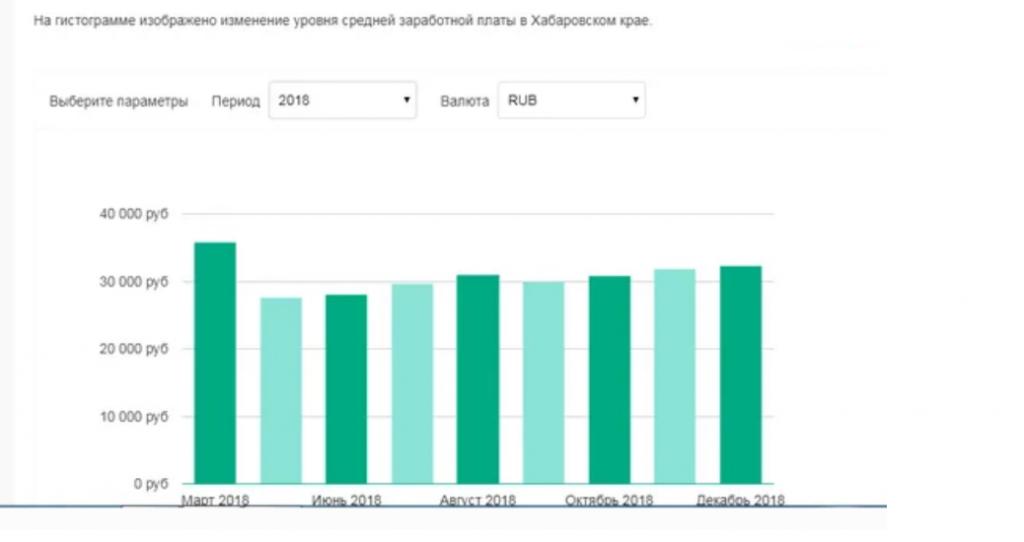
Task: Click the December 2018 bar in chart
Action: point(740,375)
